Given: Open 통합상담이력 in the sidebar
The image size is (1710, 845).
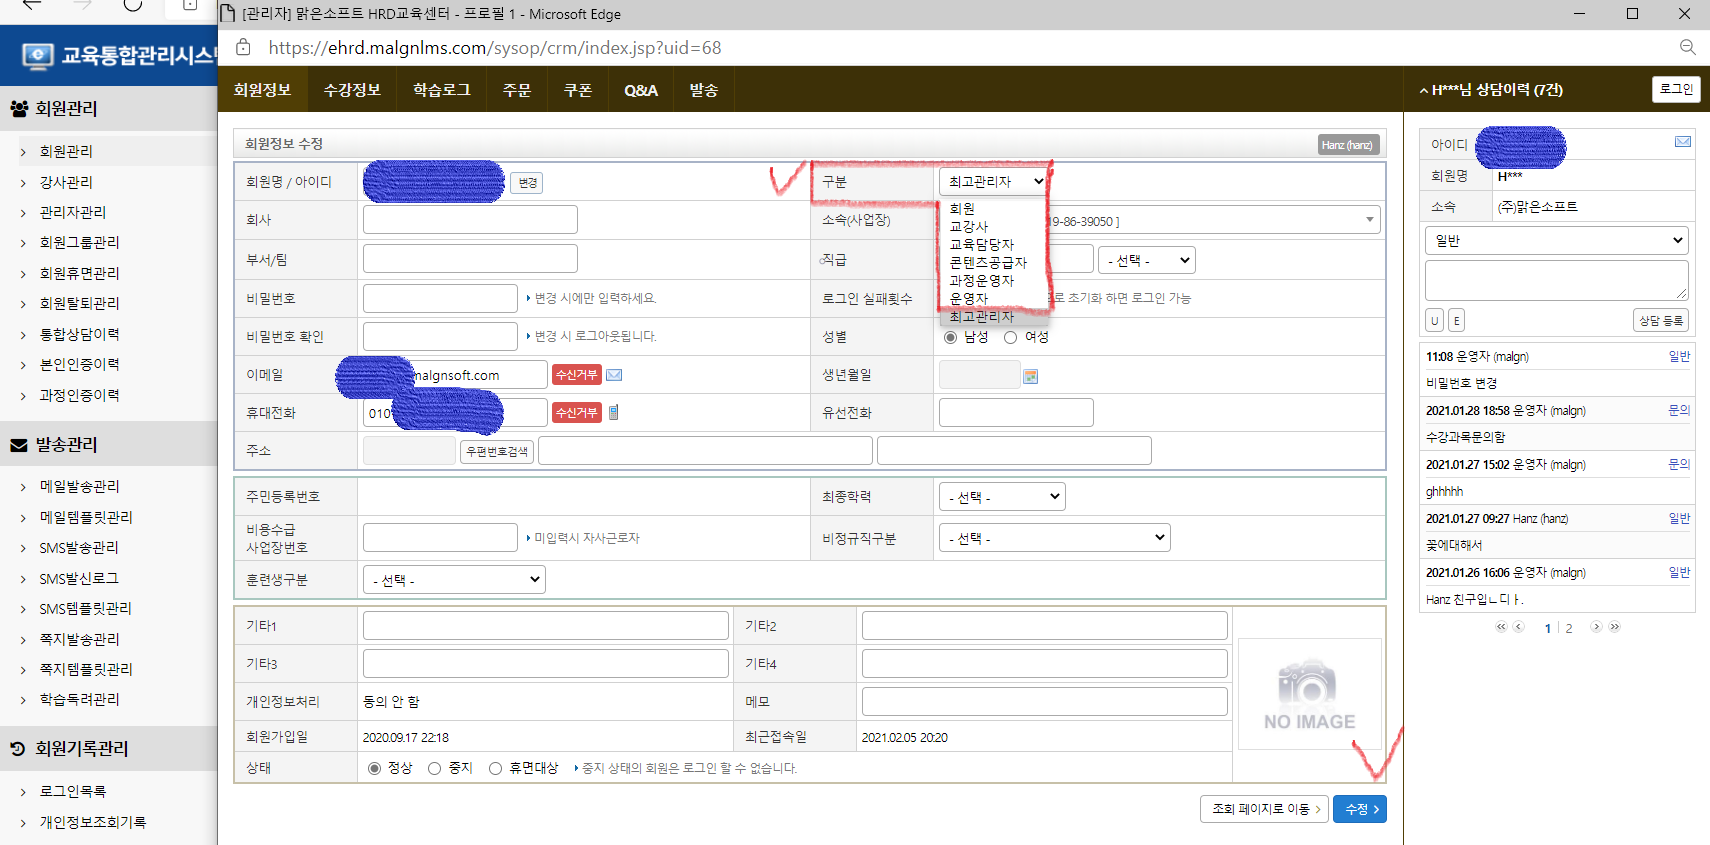Looking at the screenshot, I should [x=79, y=334].
